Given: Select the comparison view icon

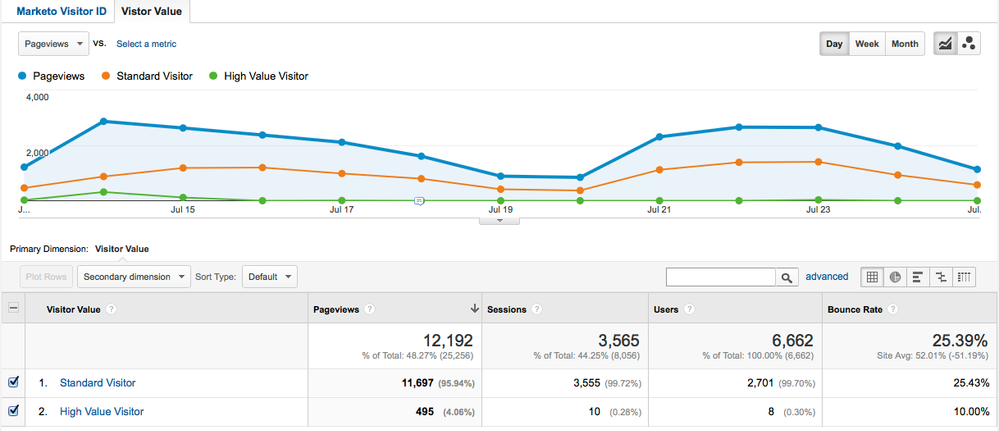Looking at the screenshot, I should point(941,277).
